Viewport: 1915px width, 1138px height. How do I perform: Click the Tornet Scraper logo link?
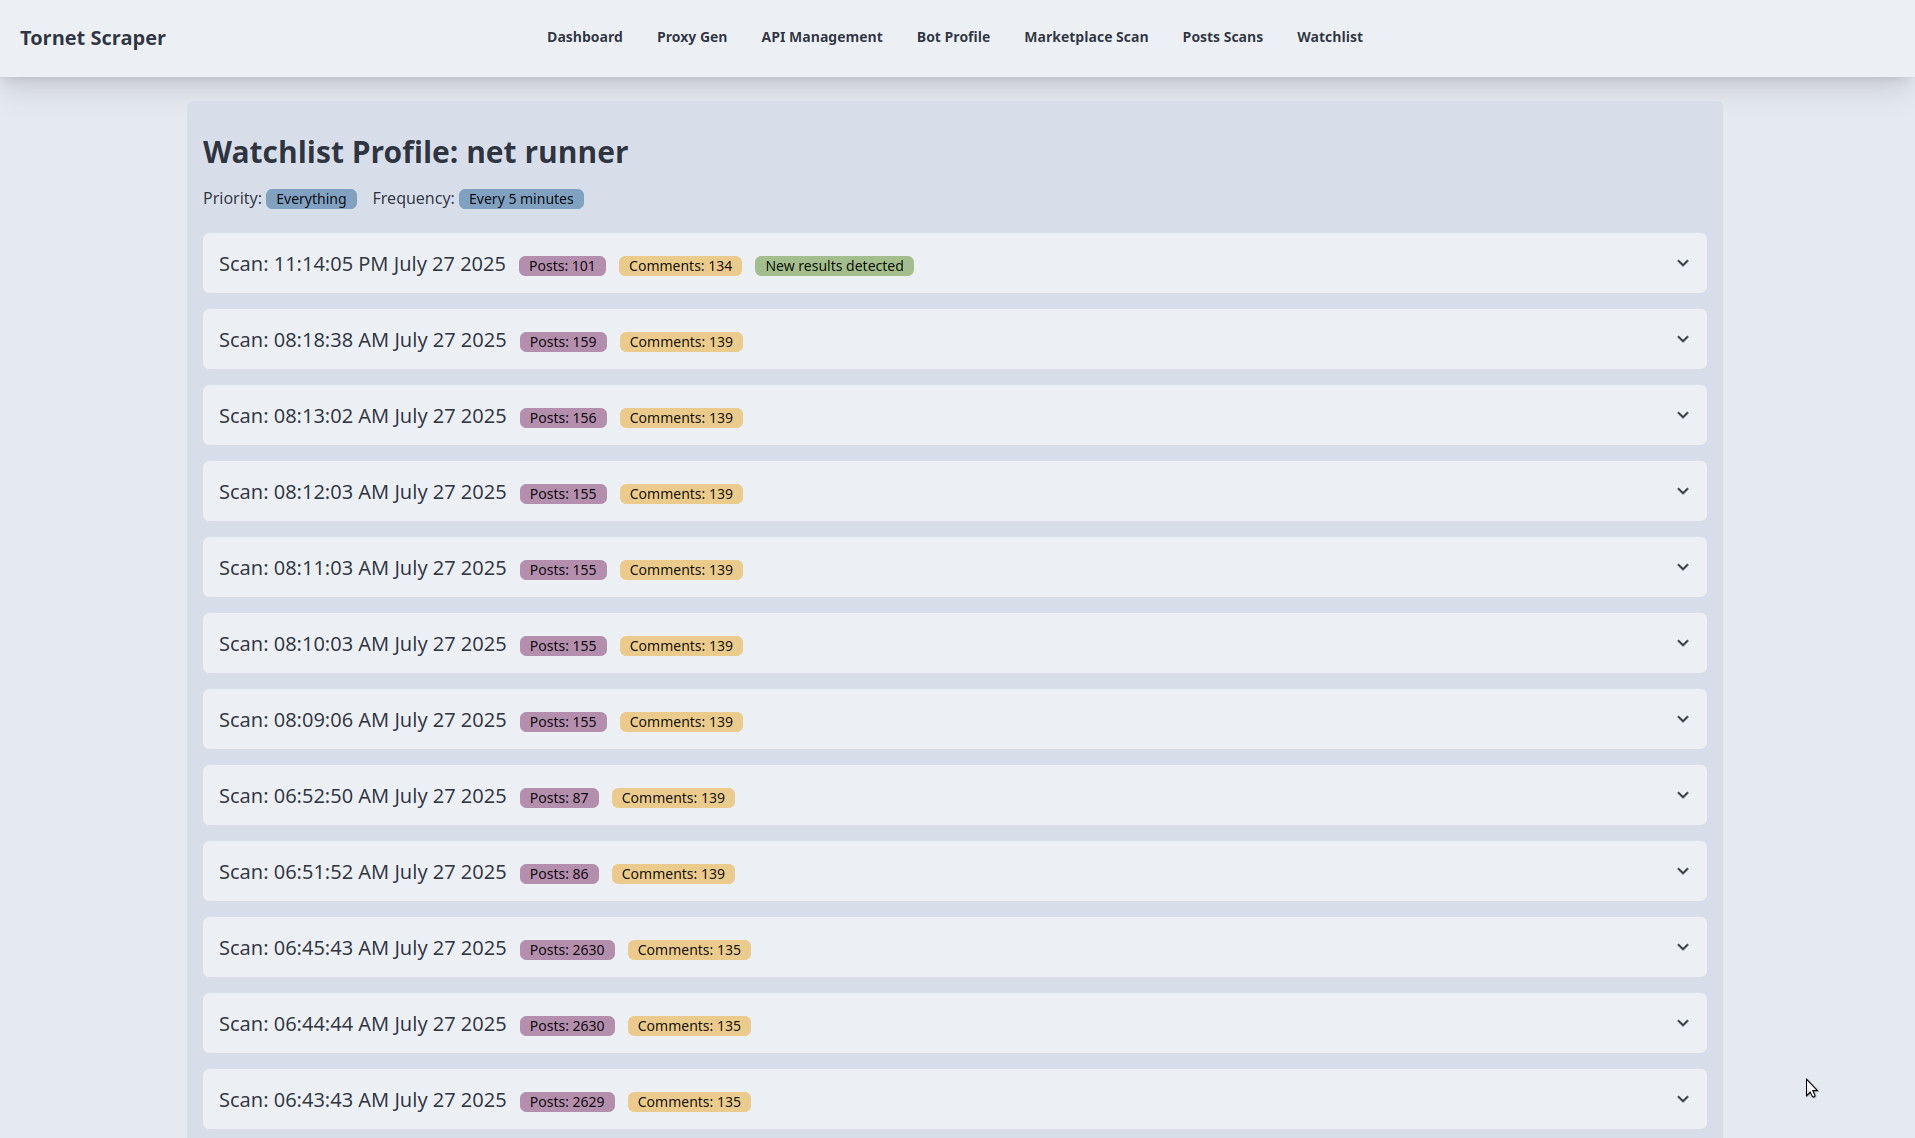click(93, 38)
